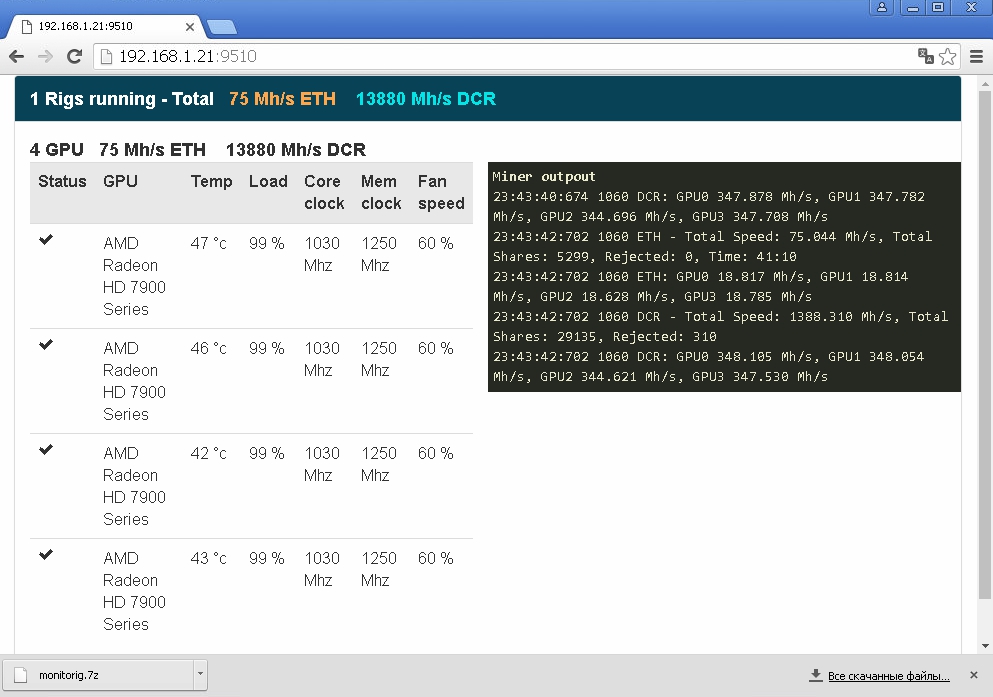Click the '43 °c' temperature cell
Screen dimensions: 993x697
[x=208, y=558]
